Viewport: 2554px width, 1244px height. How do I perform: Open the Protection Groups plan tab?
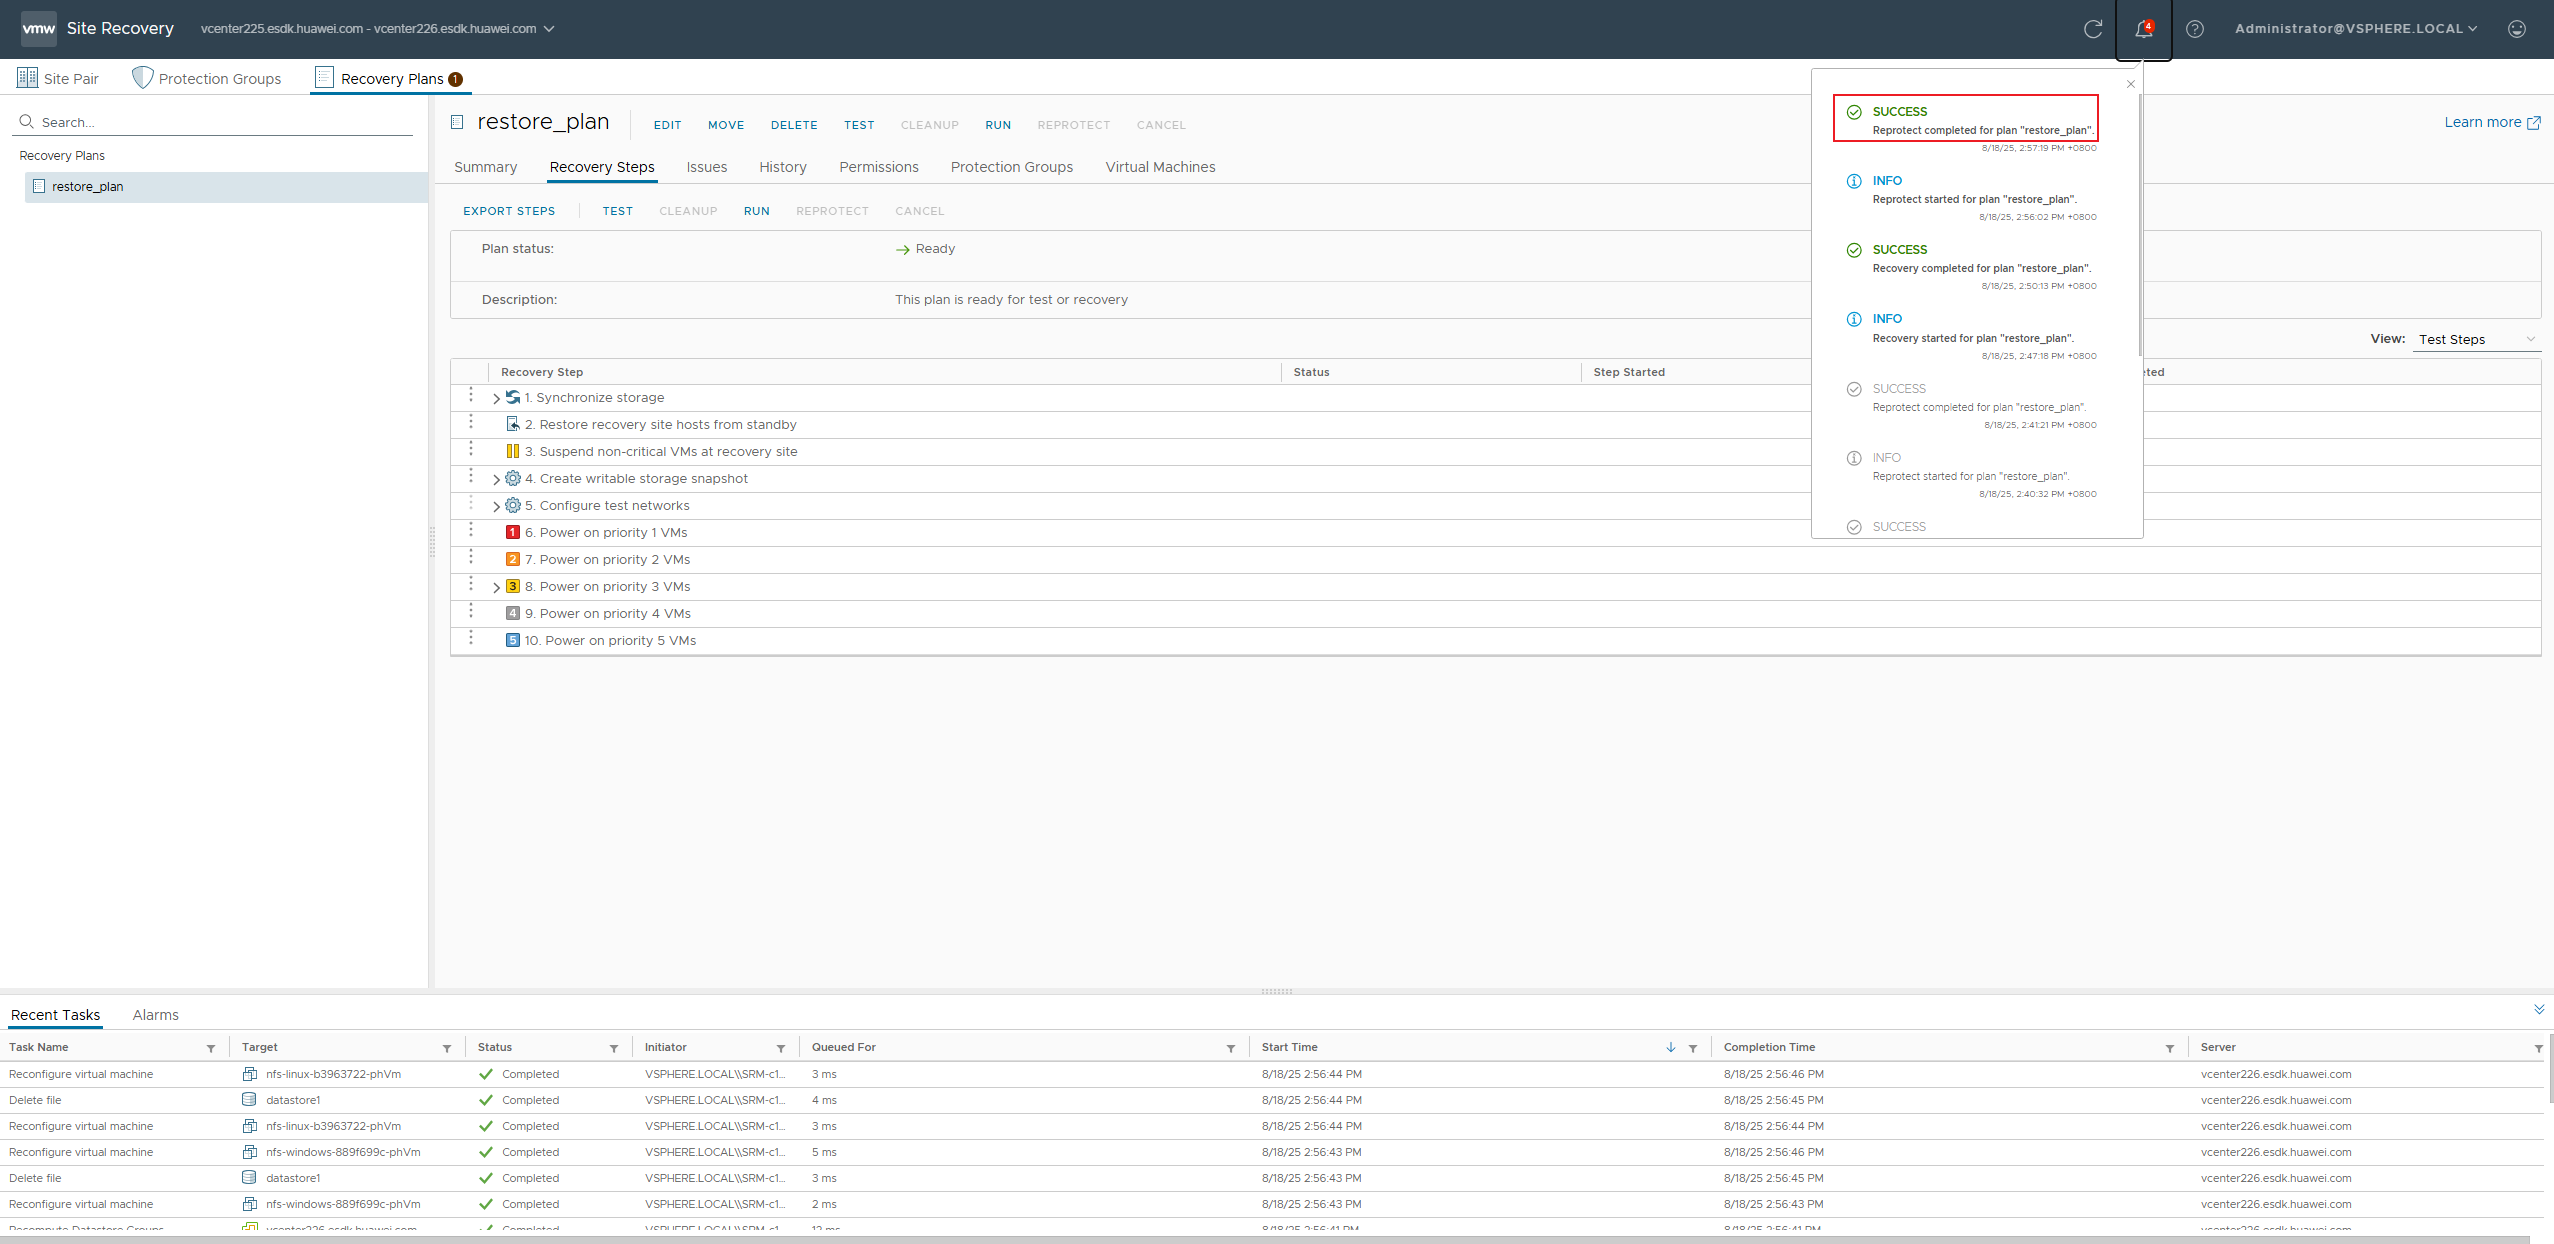tap(1012, 167)
